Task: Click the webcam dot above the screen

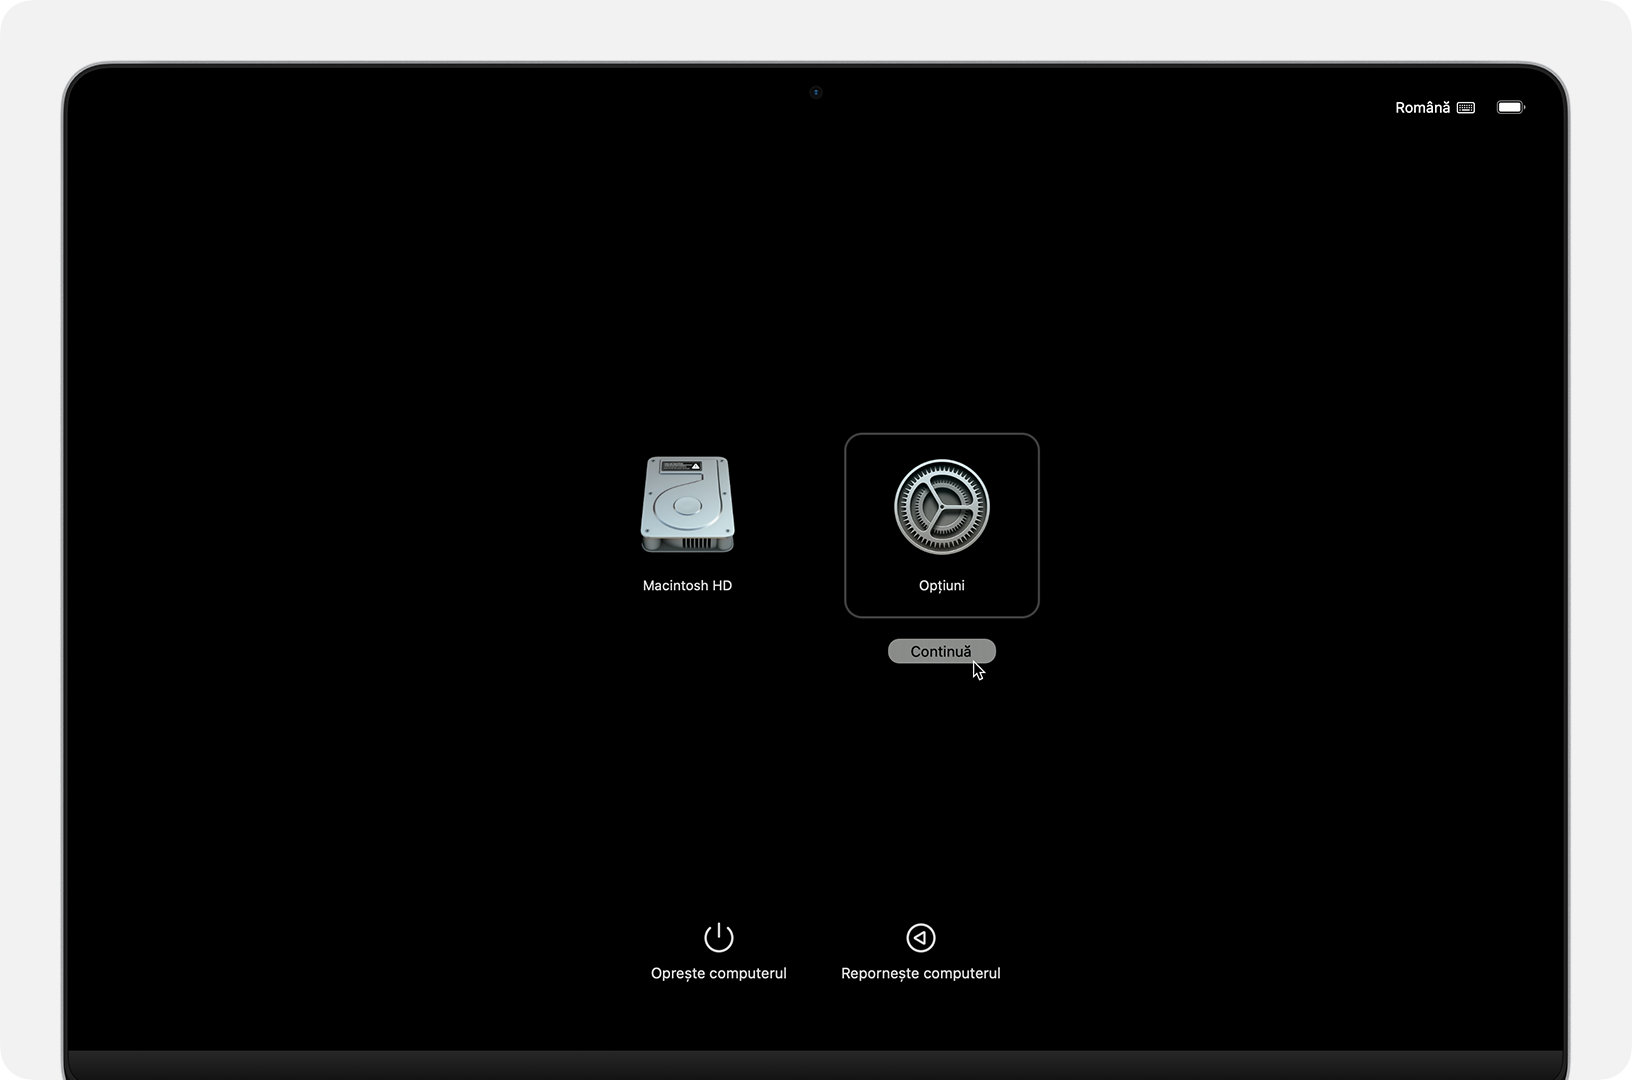Action: pos(816,93)
